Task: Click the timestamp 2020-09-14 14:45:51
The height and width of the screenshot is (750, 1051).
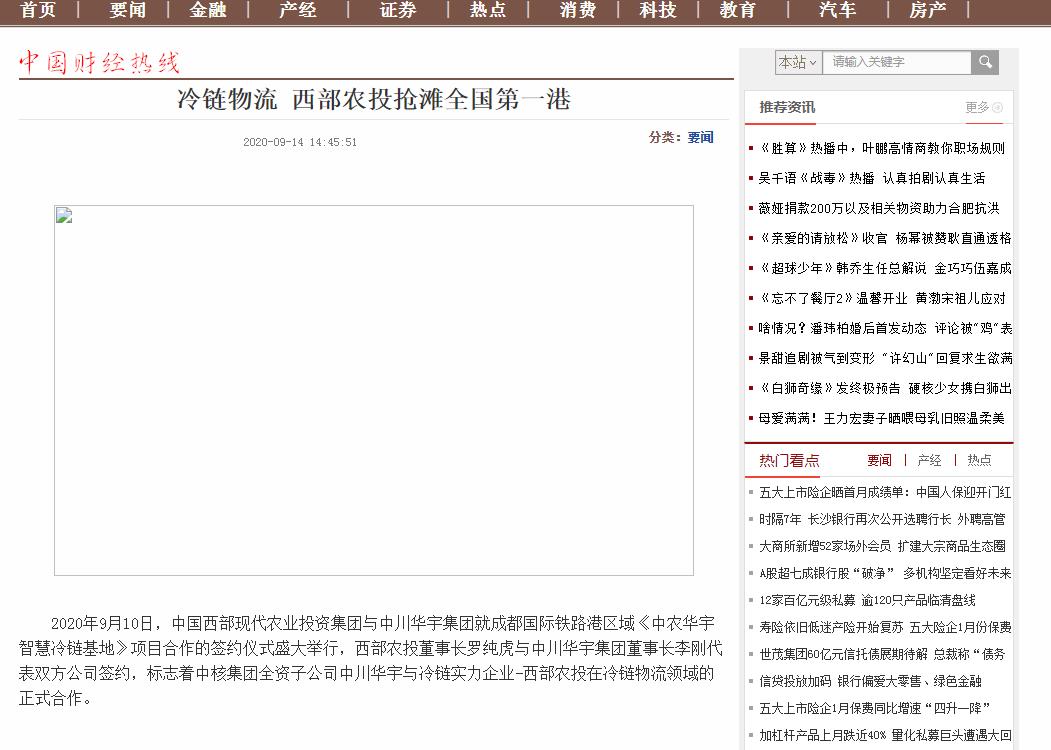Action: click(x=300, y=142)
